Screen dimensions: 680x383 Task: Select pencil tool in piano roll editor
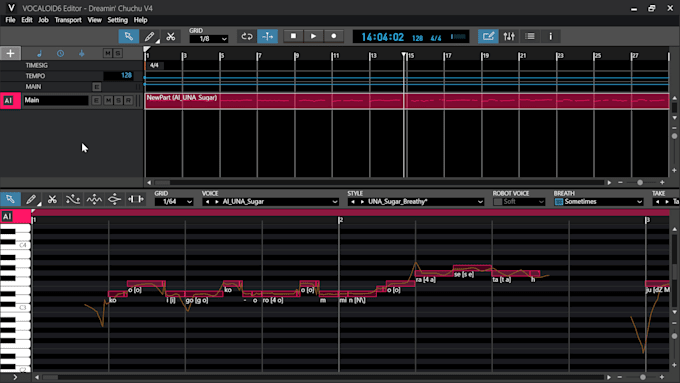tap(31, 200)
